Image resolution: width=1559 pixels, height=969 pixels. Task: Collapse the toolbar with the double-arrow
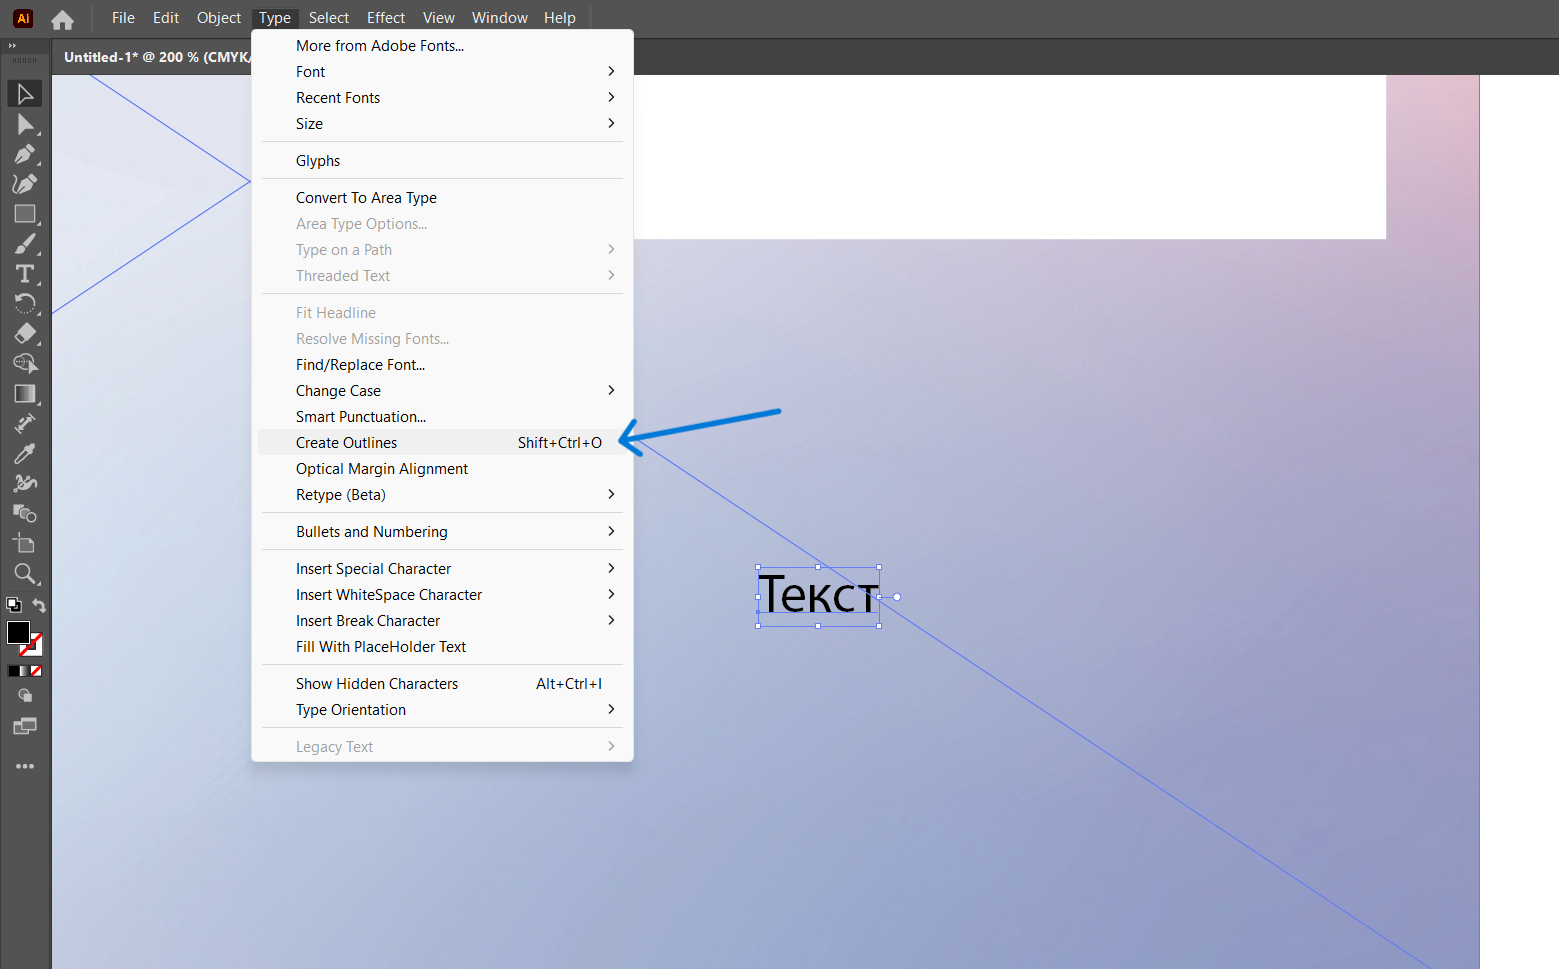pyautogui.click(x=12, y=46)
